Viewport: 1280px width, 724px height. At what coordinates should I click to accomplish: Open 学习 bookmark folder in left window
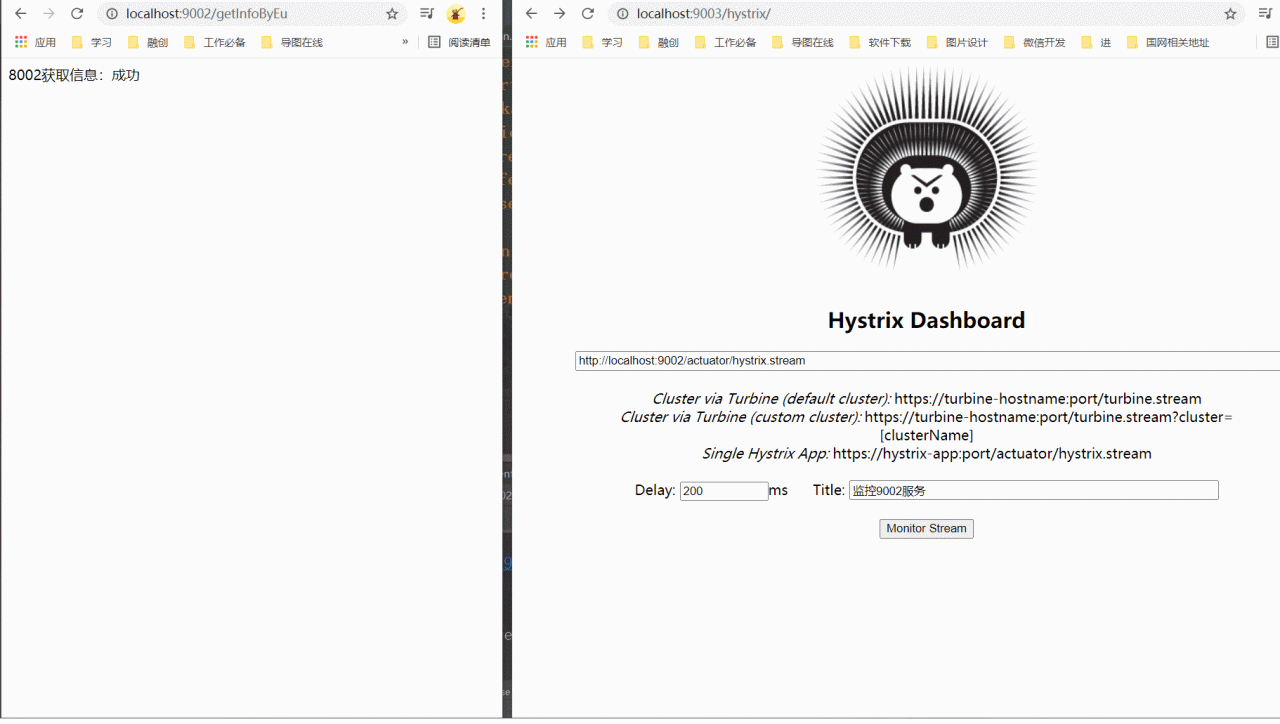tap(92, 42)
